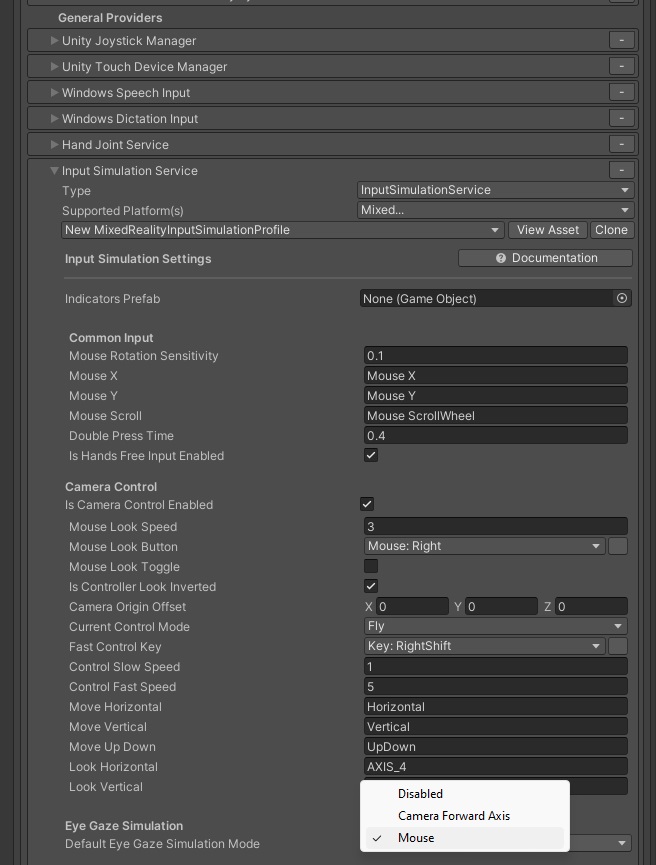Click the Camera Origin Offset label

tap(127, 607)
